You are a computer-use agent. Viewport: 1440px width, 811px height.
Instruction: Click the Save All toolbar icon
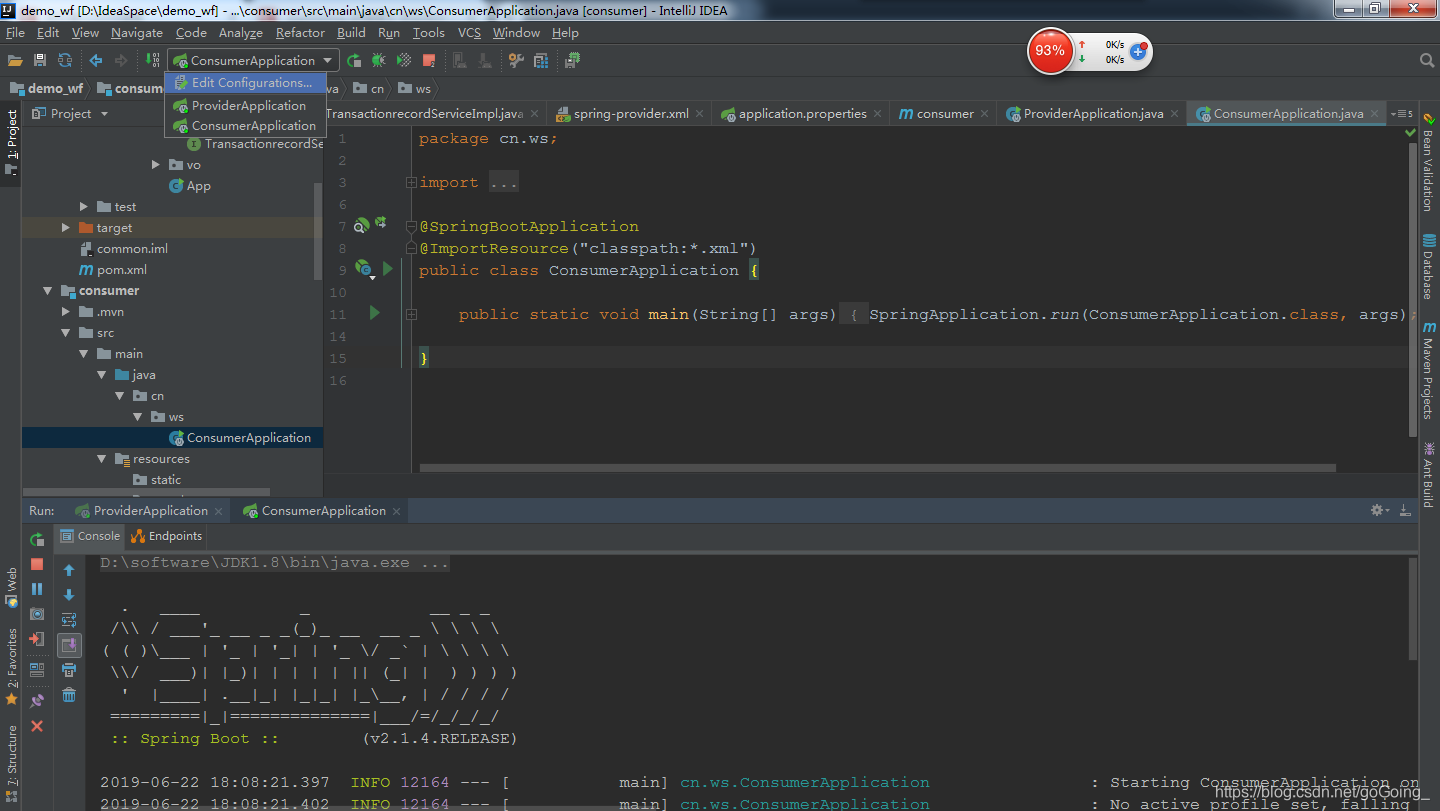pos(40,61)
